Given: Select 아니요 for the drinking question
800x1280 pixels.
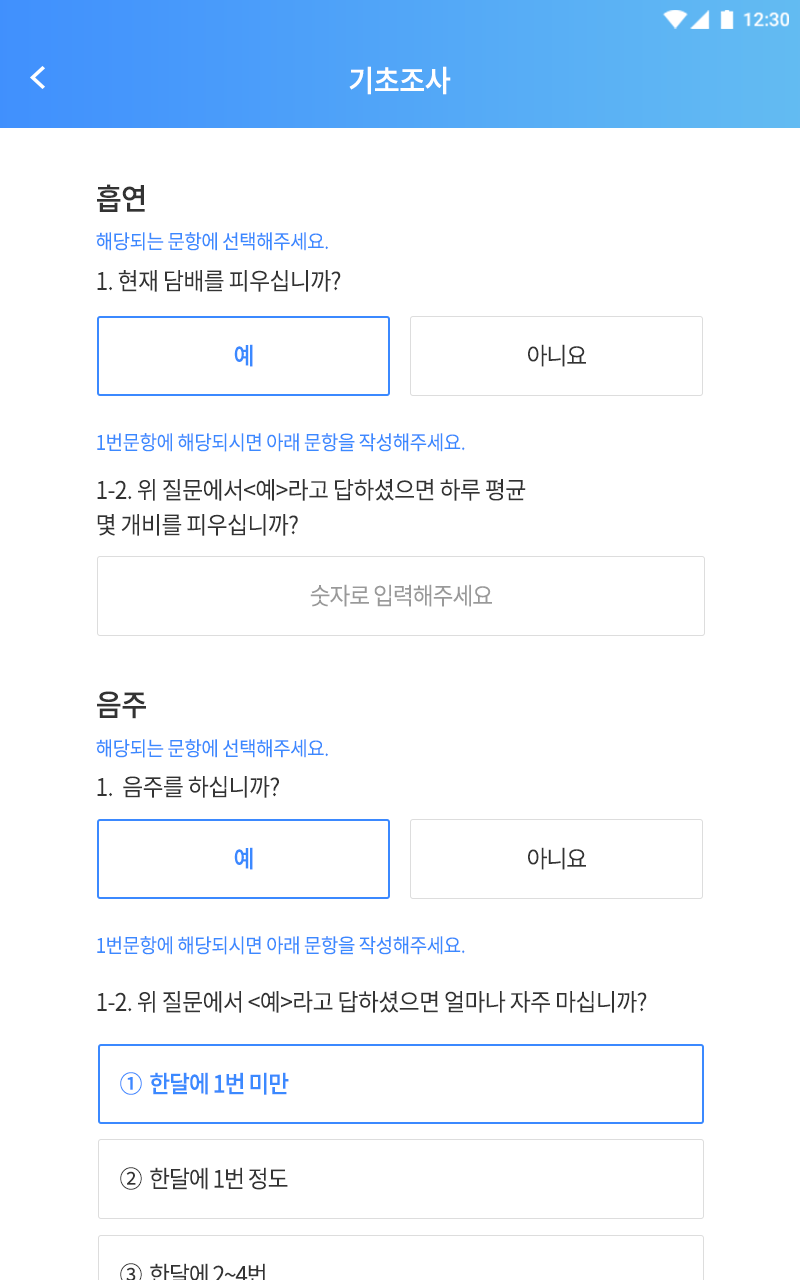Looking at the screenshot, I should pos(556,859).
